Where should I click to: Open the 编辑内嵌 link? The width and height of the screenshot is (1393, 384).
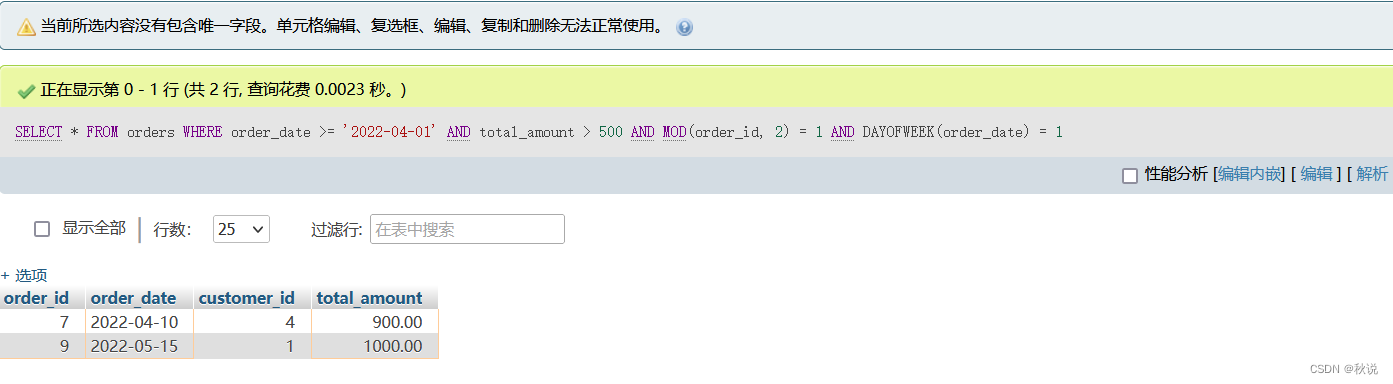[1250, 174]
